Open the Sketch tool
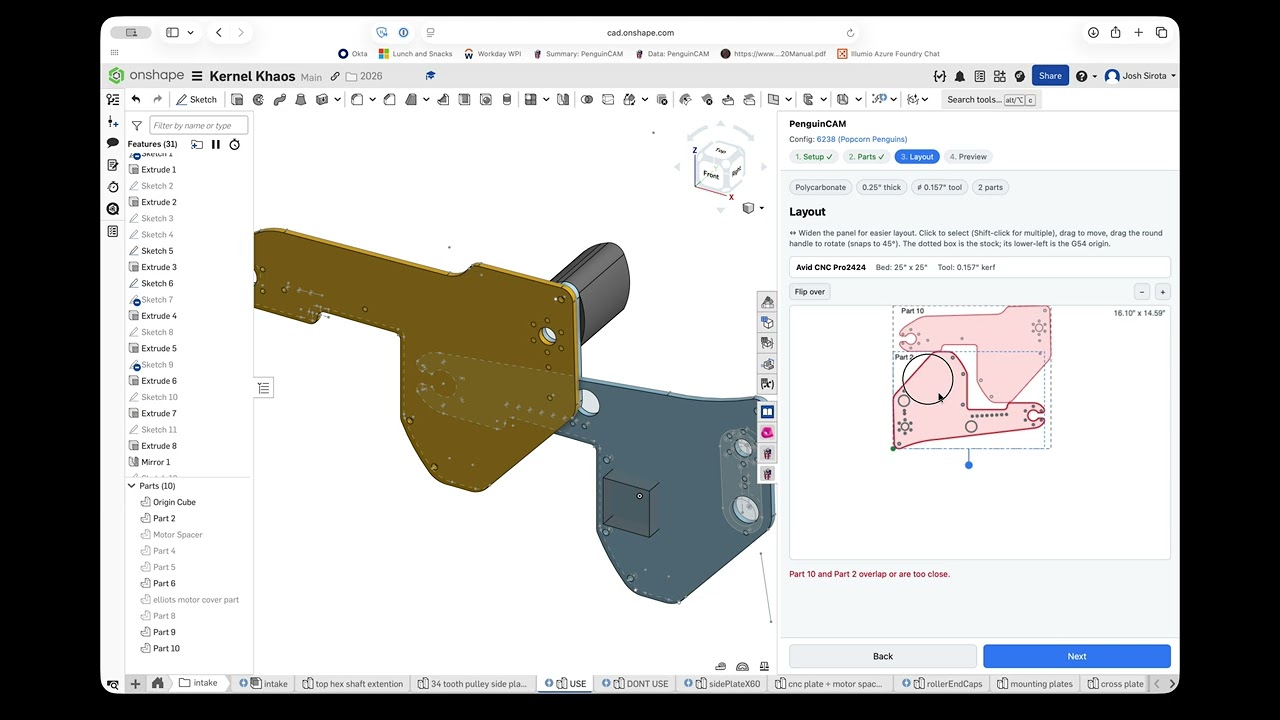 point(197,99)
